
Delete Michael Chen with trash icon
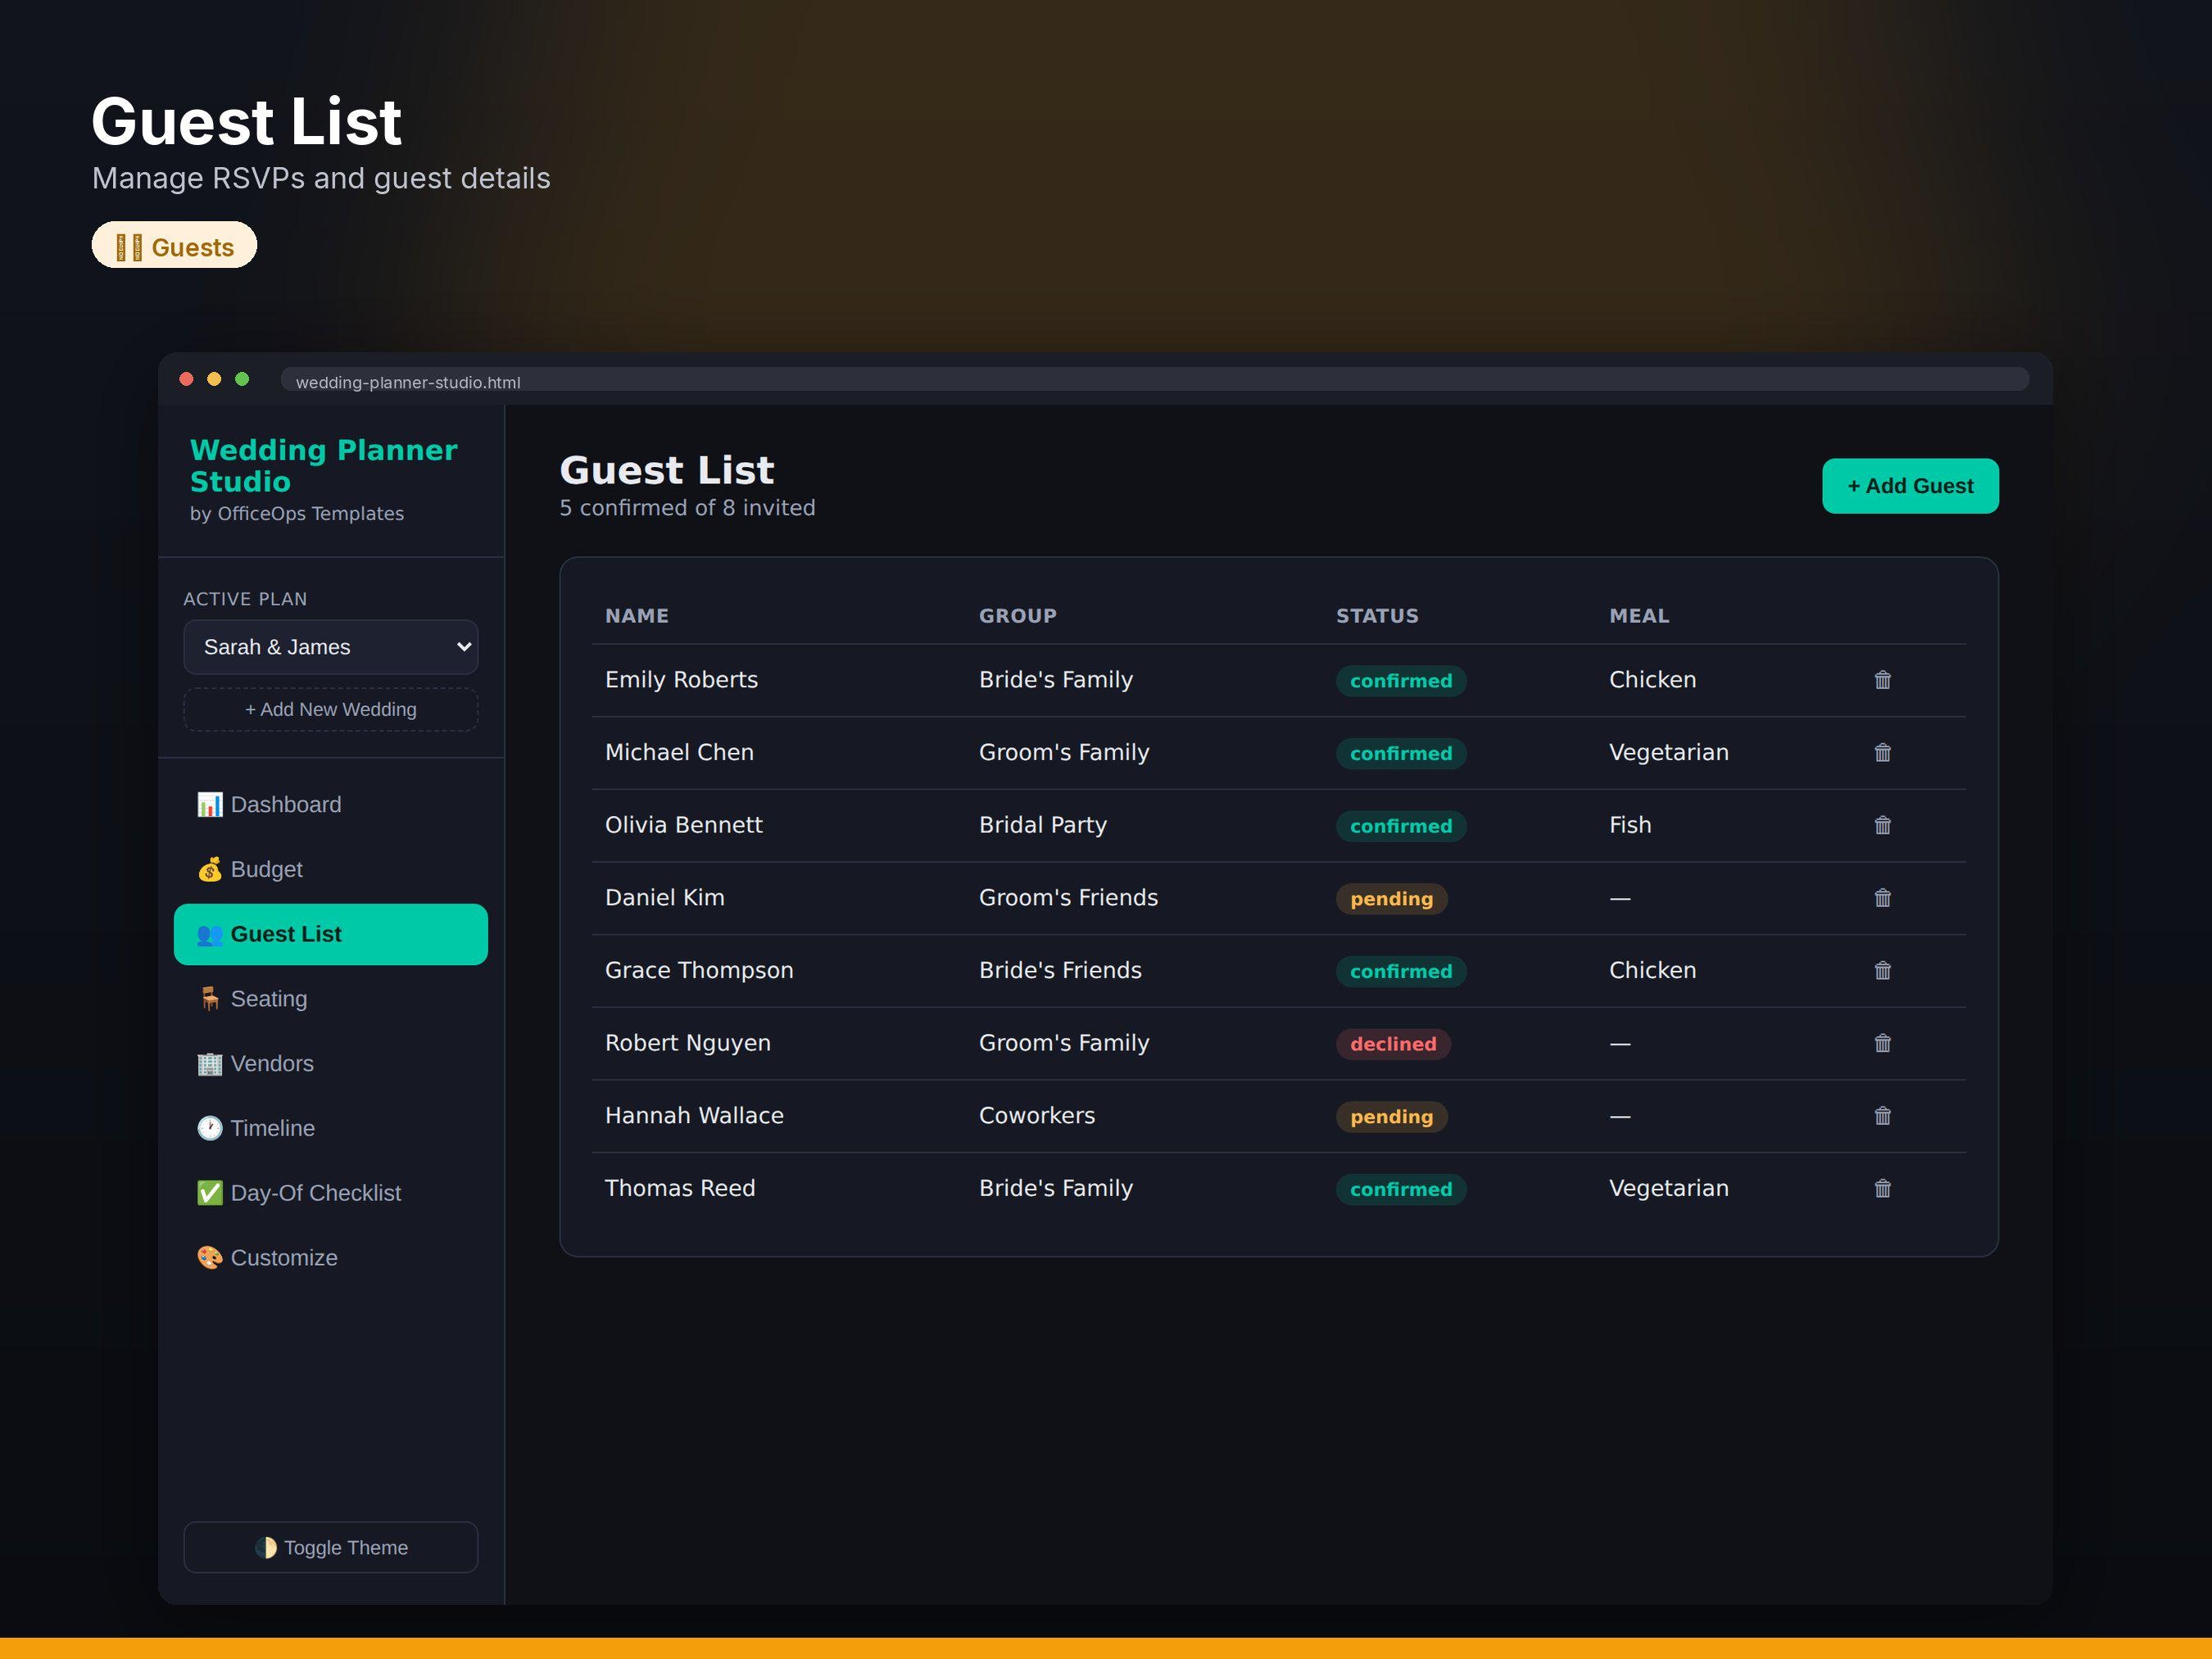[1882, 752]
